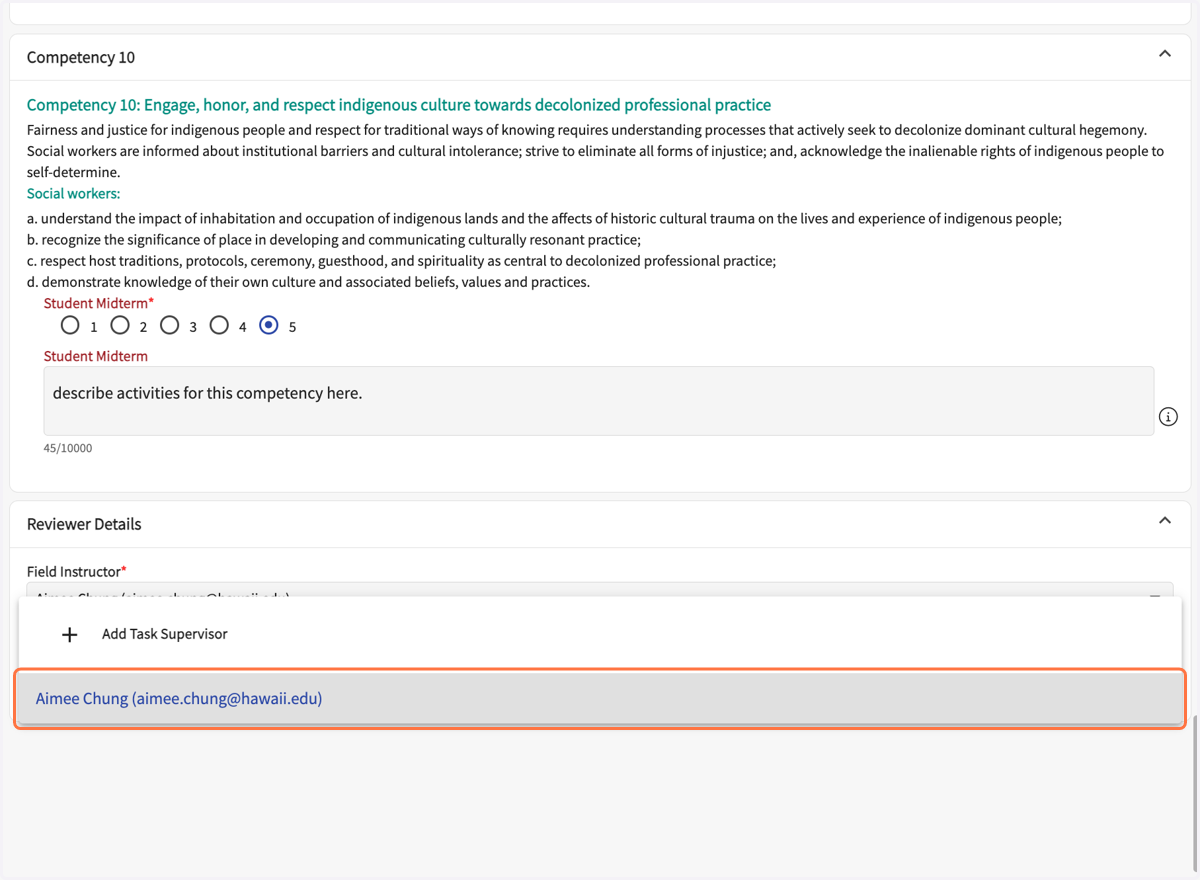Click the info icon beside the midterm text box

[x=1168, y=417]
